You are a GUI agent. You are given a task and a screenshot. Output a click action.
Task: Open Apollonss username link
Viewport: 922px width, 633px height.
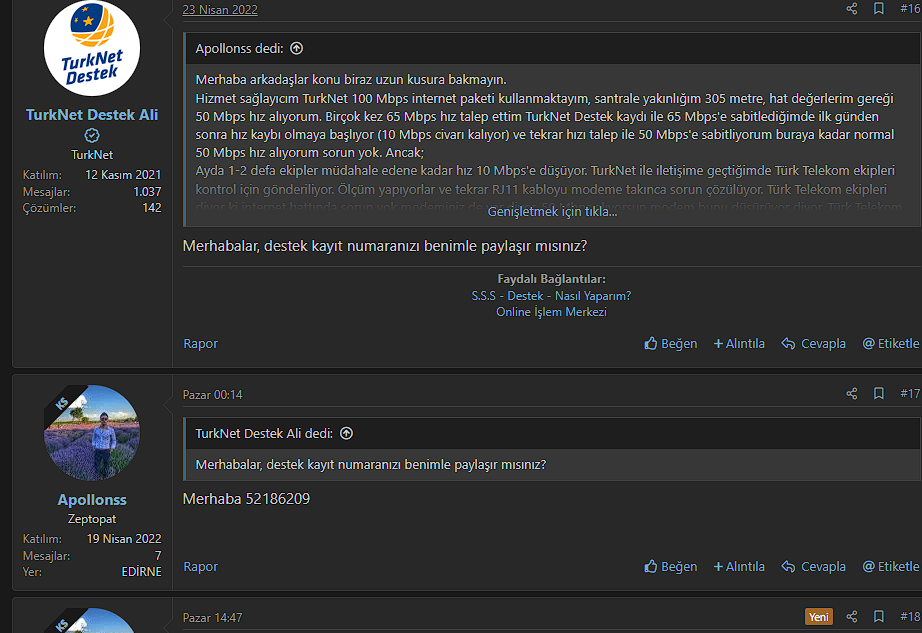click(x=92, y=500)
